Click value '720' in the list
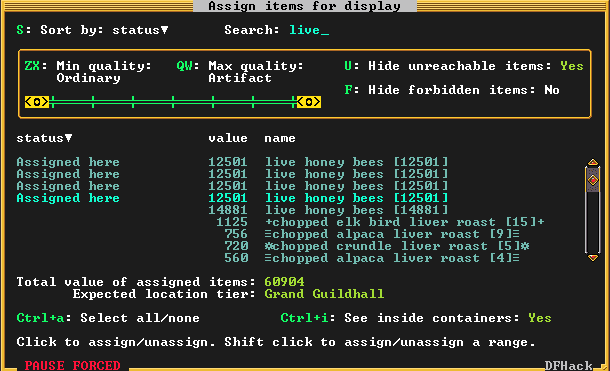Screen dimensions: 610x371 [x=236, y=246]
